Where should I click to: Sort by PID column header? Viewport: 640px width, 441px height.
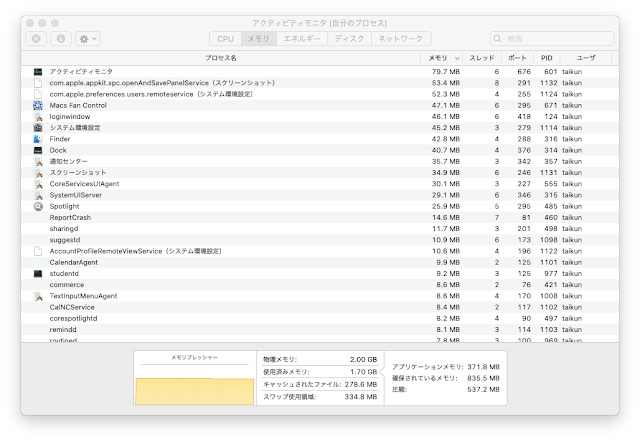547,58
